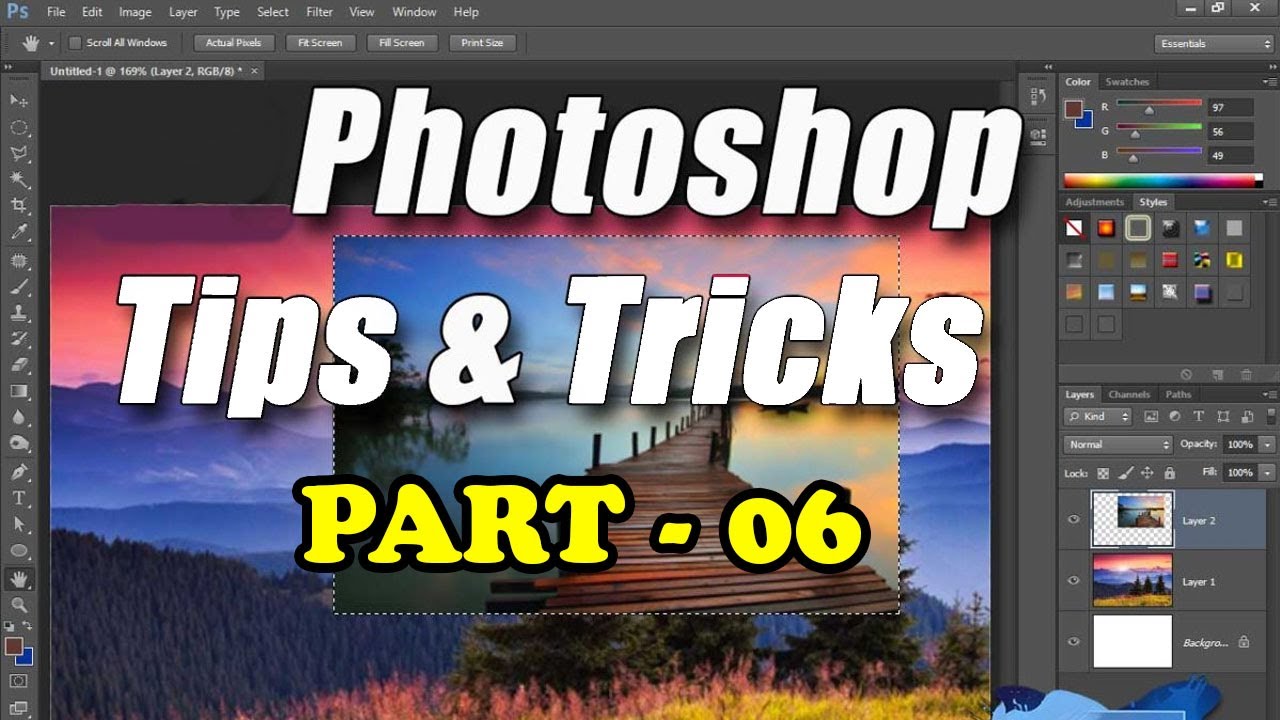Viewport: 1280px width, 720px height.
Task: Open the Color panel options menu
Action: (x=1270, y=82)
